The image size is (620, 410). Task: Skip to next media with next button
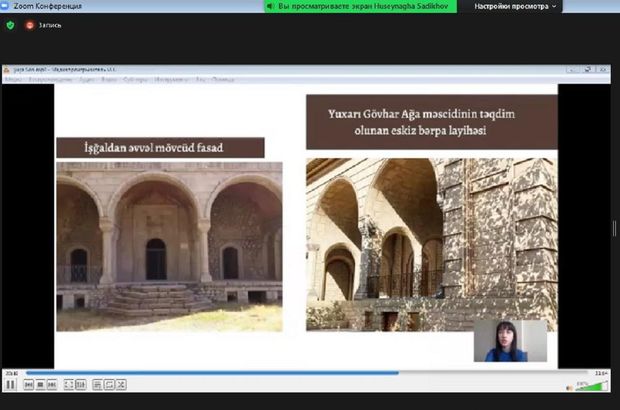coord(51,384)
